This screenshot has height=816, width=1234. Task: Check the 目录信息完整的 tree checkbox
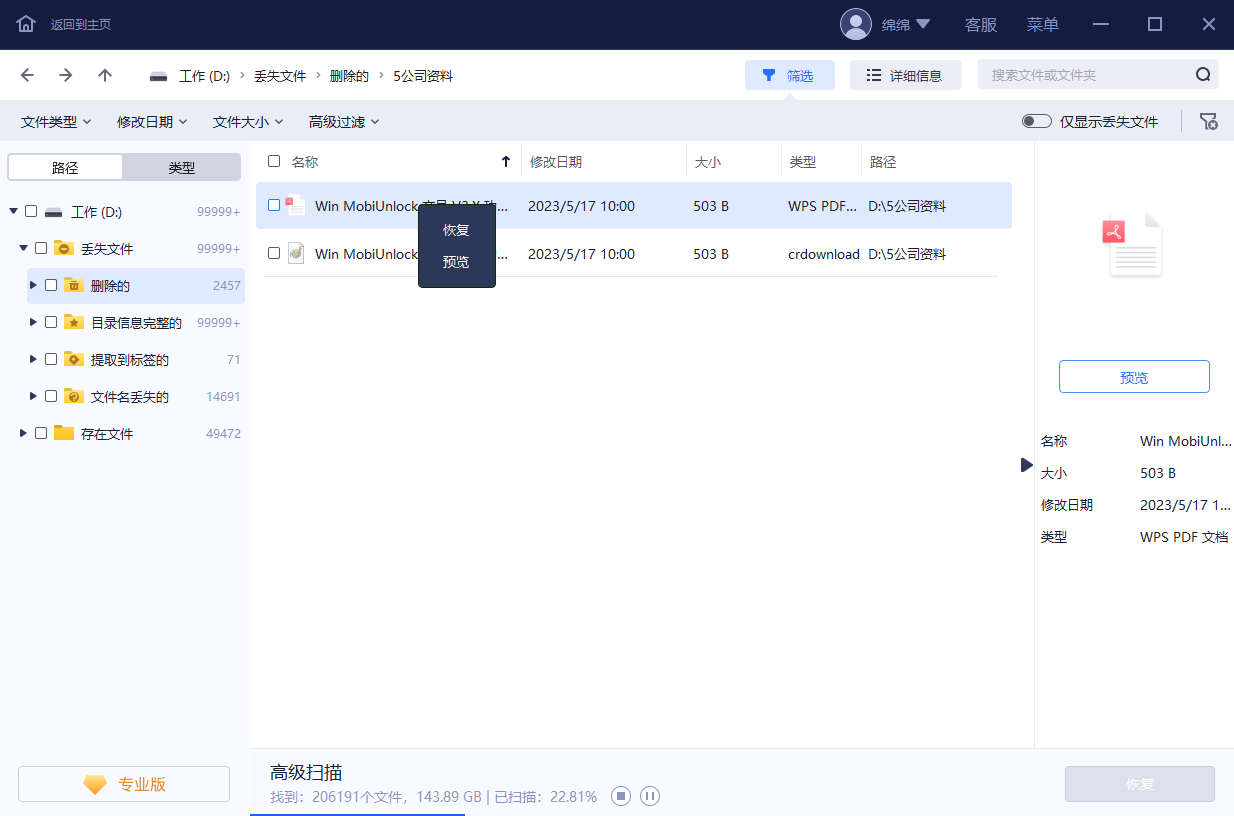[51, 322]
